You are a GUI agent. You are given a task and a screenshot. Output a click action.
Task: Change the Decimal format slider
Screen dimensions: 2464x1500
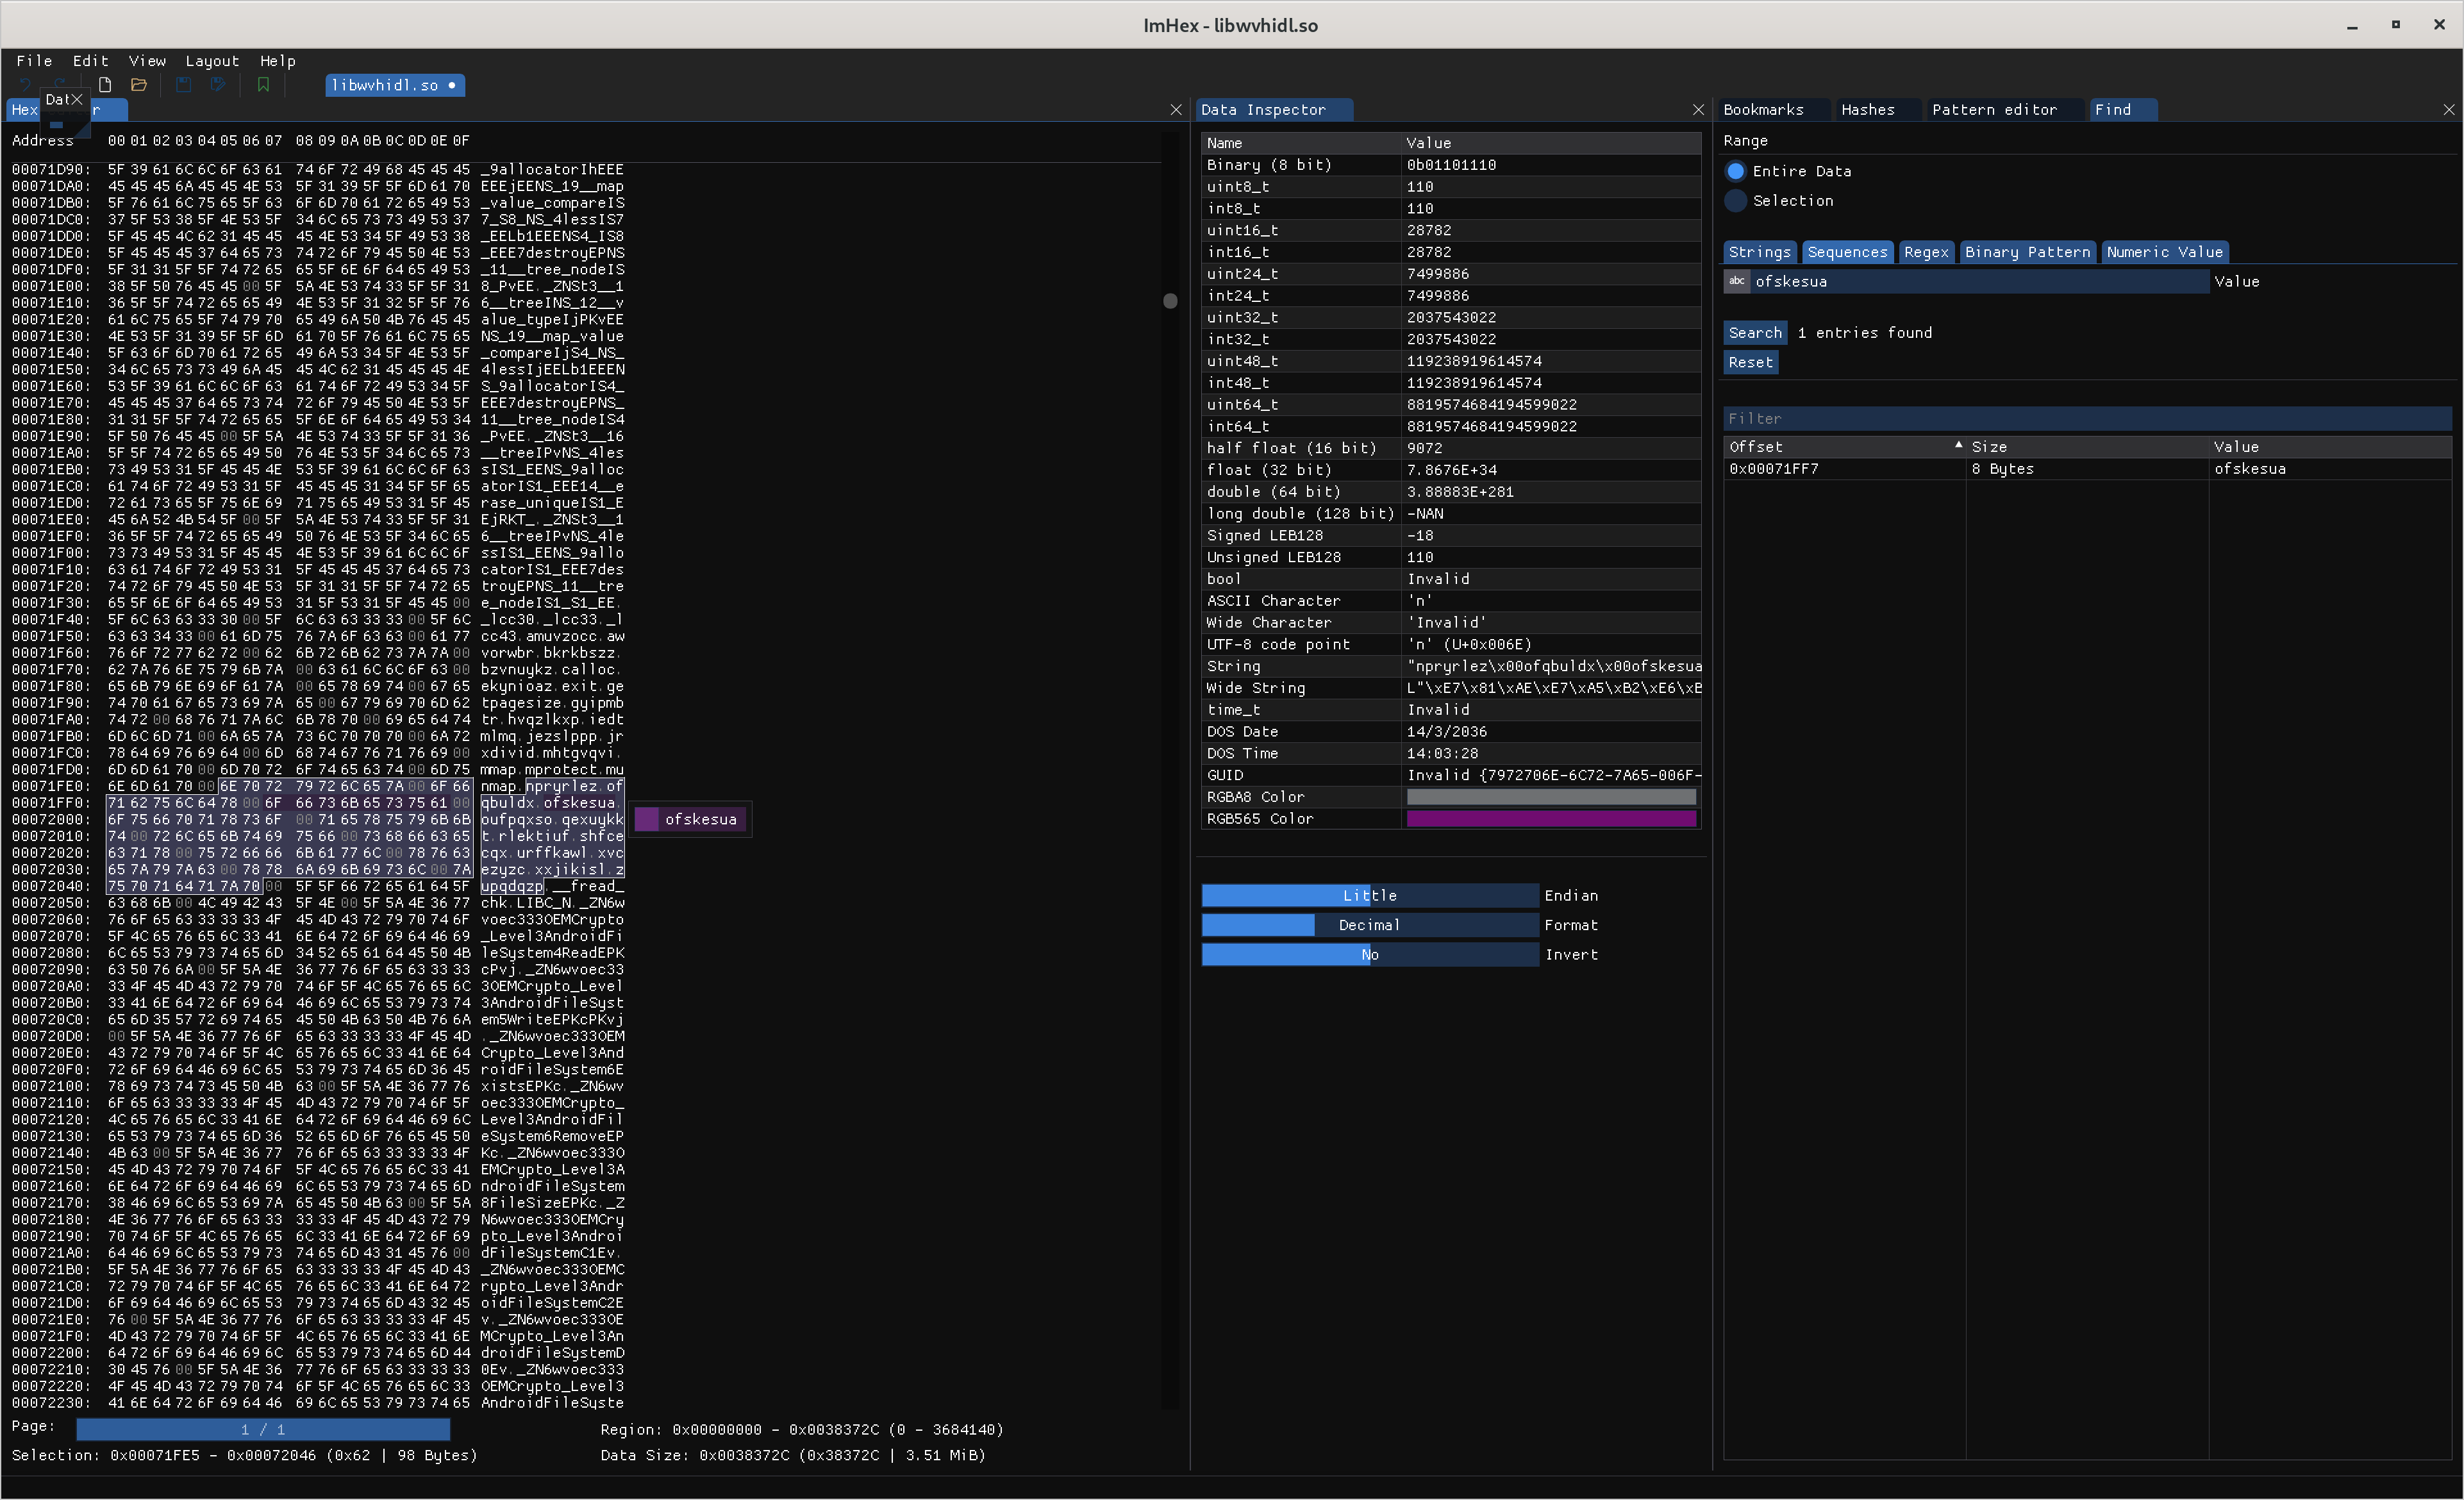1369,925
